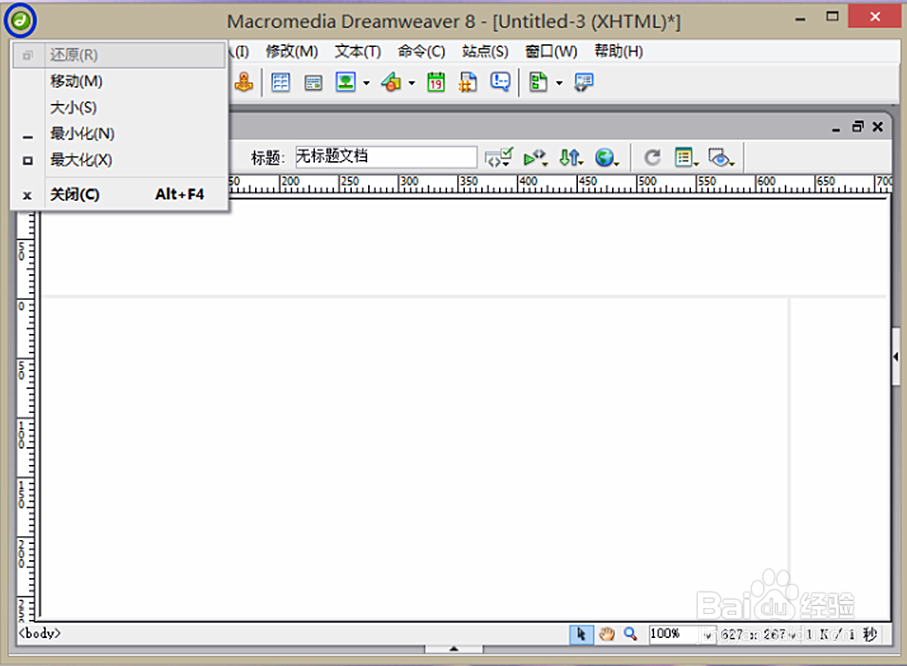Open Preview in Browser globe menu
Screen dimensions: 907x666
[x=607, y=157]
